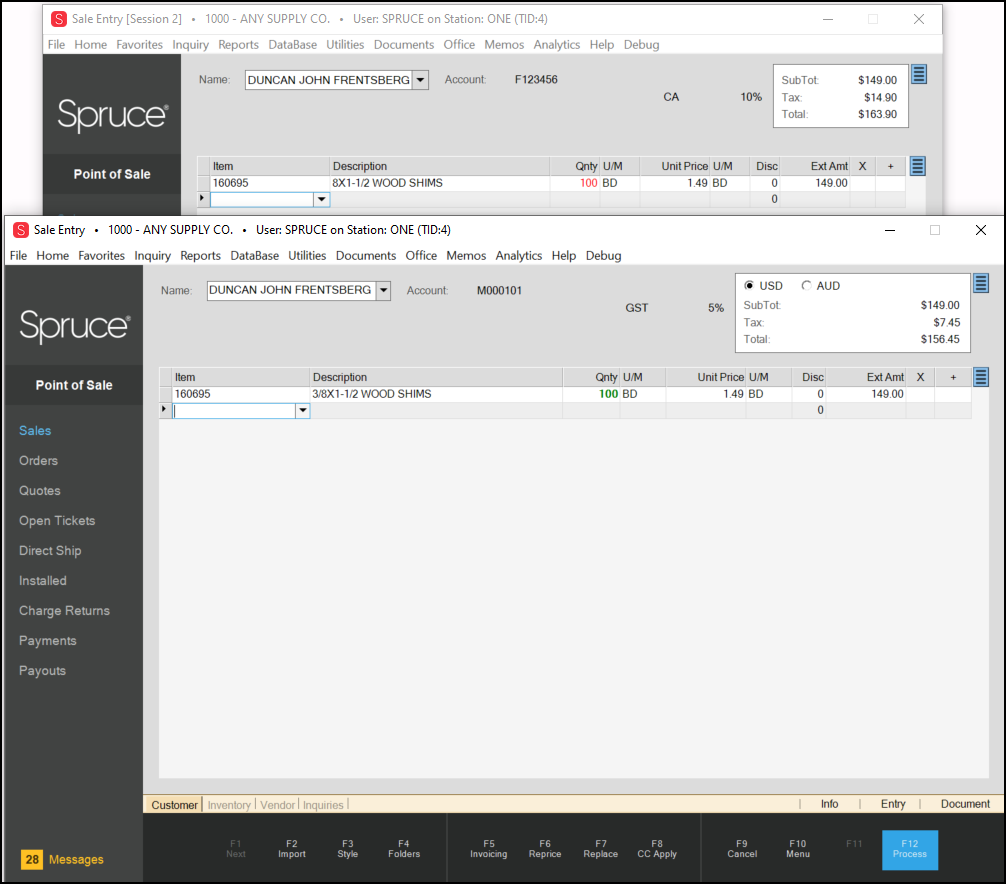Open the Info panel tab
This screenshot has height=884, width=1006.
[829, 804]
